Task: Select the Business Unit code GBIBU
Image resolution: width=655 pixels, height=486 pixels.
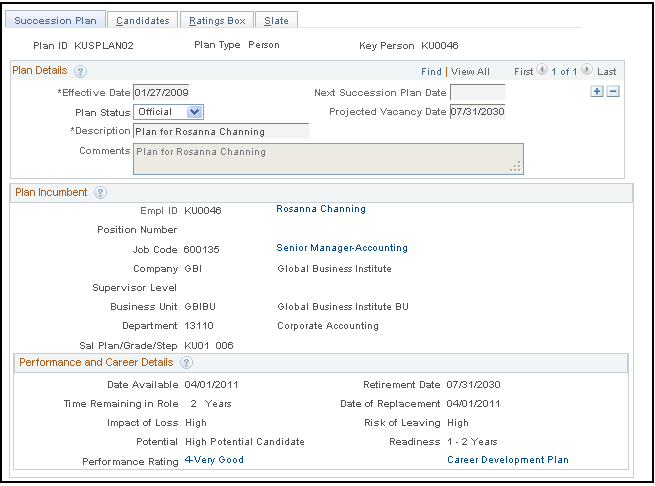Action: 200,307
